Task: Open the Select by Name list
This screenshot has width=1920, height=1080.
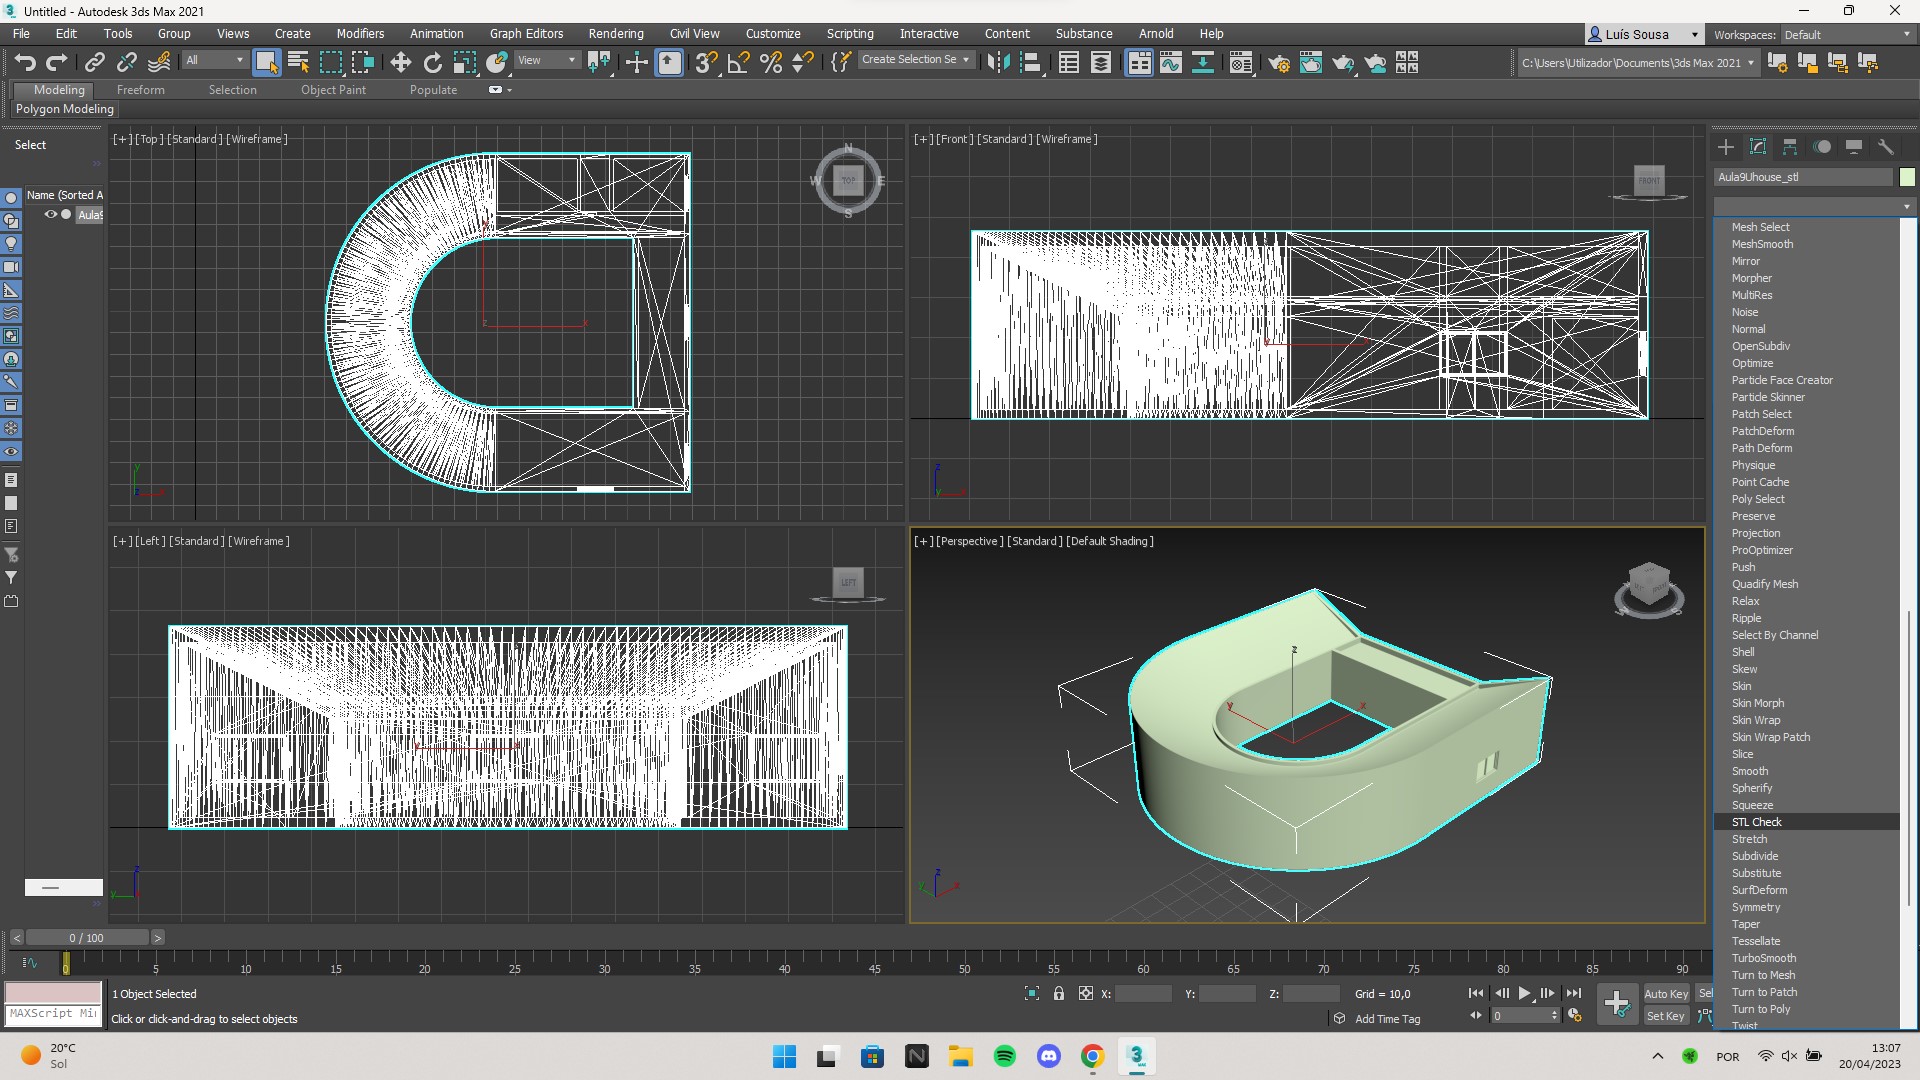Action: click(x=298, y=63)
